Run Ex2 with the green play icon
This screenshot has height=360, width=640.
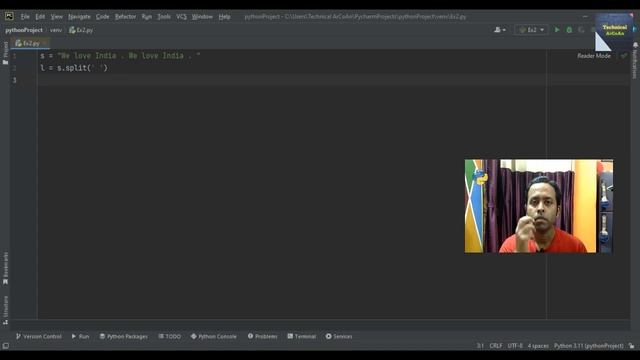[x=557, y=30]
